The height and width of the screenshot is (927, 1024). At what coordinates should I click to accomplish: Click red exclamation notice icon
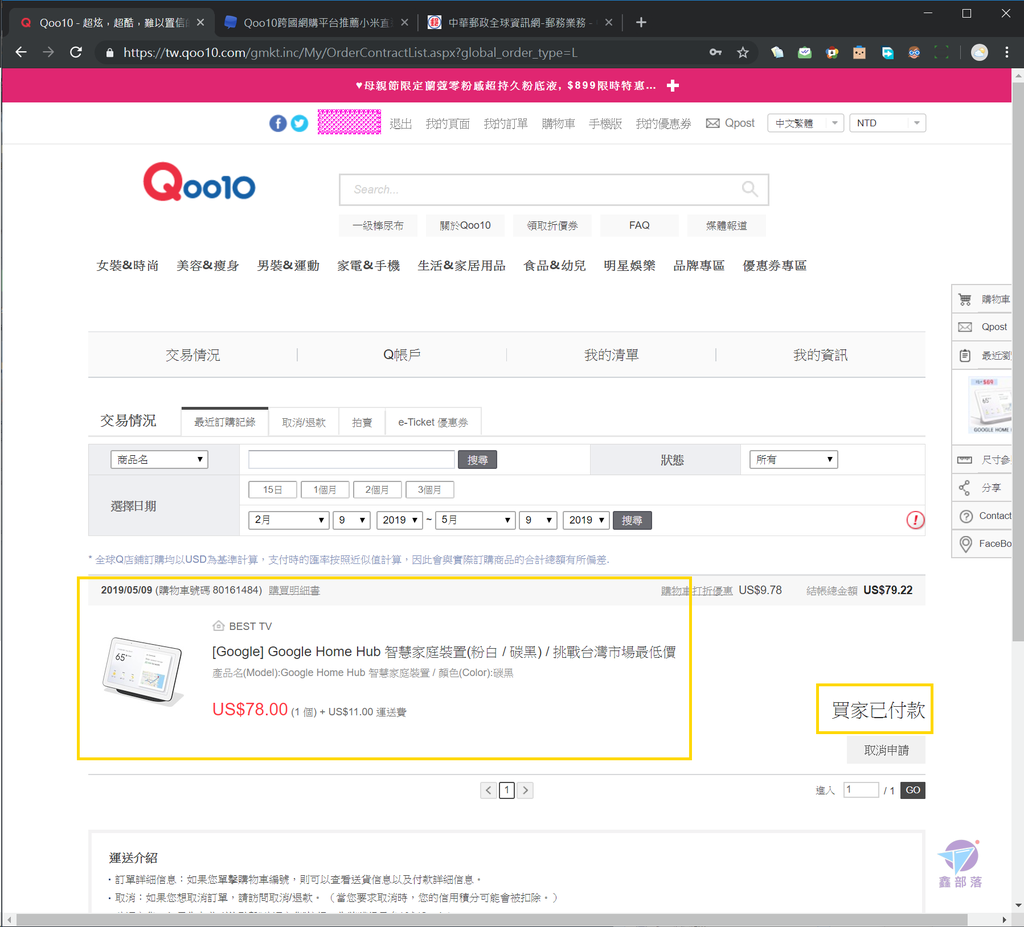tap(915, 520)
